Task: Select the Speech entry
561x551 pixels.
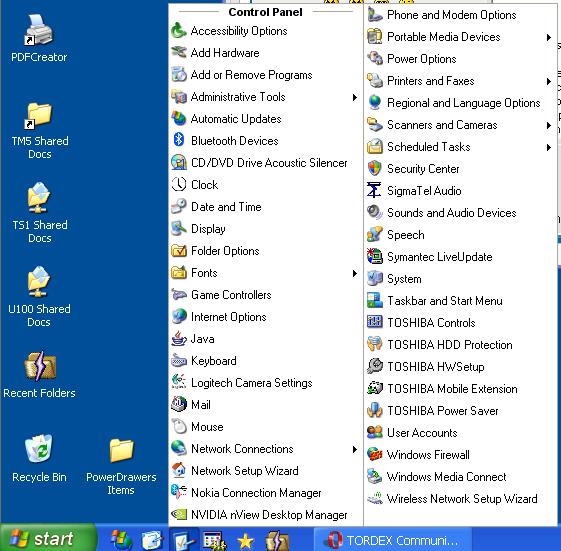Action: point(460,235)
